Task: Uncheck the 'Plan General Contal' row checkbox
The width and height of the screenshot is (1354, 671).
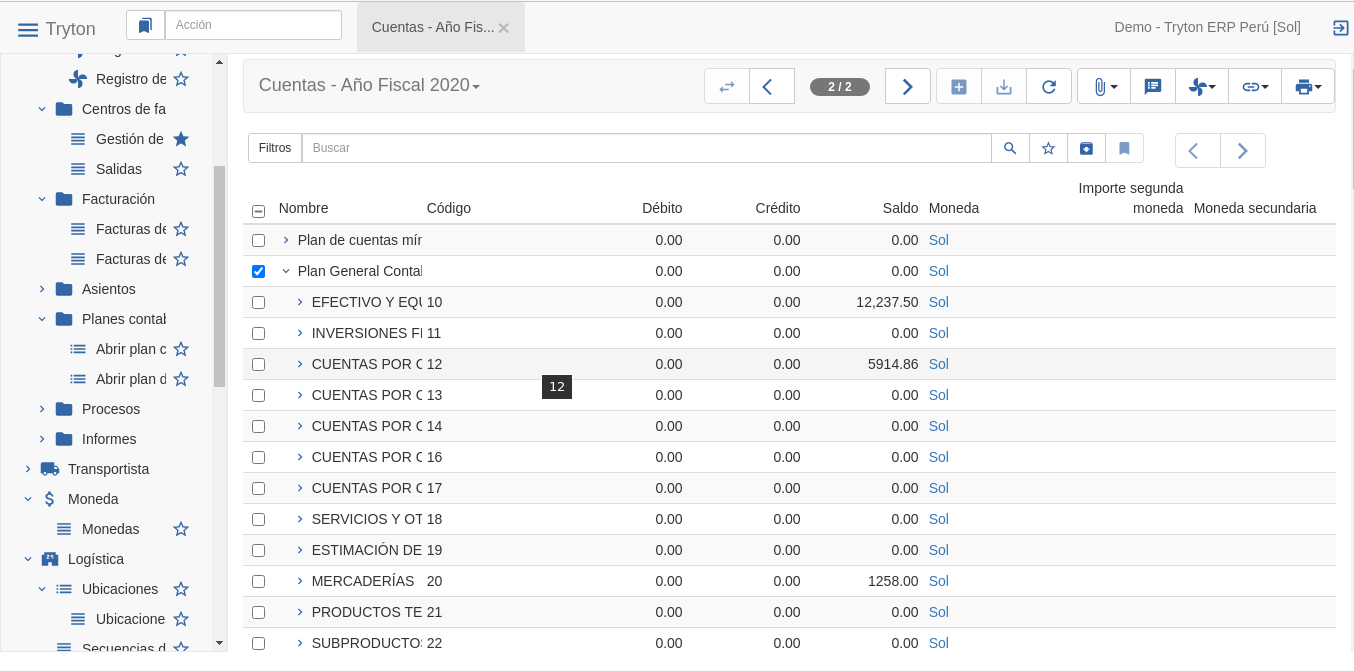Action: coord(258,272)
